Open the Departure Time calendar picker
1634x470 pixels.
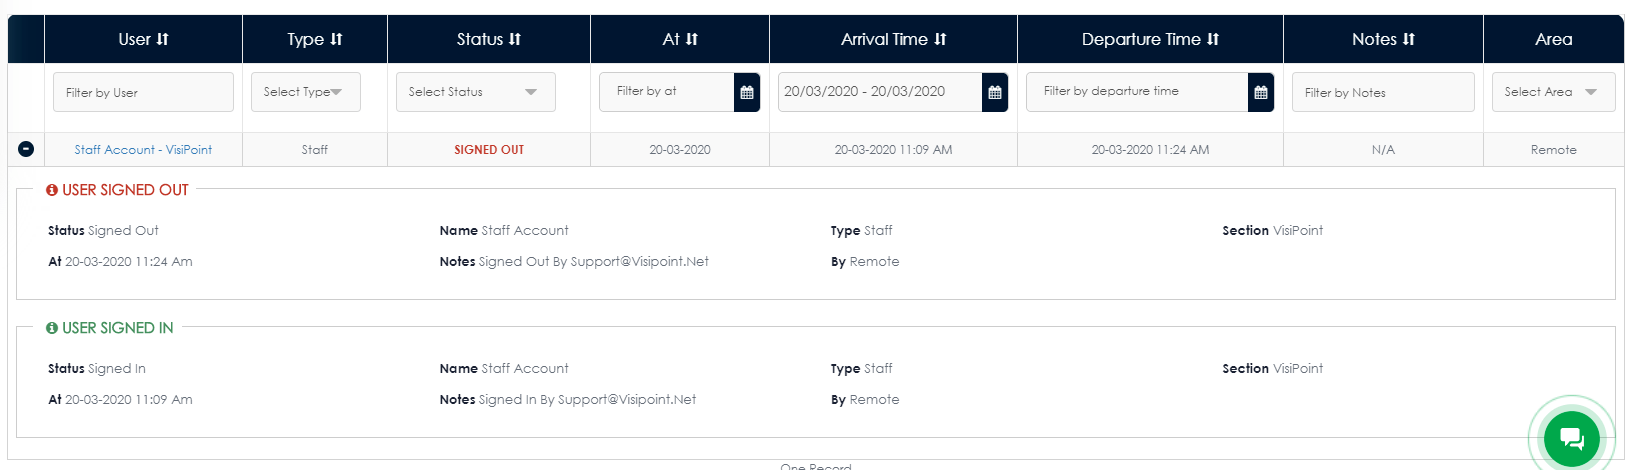tap(1260, 92)
